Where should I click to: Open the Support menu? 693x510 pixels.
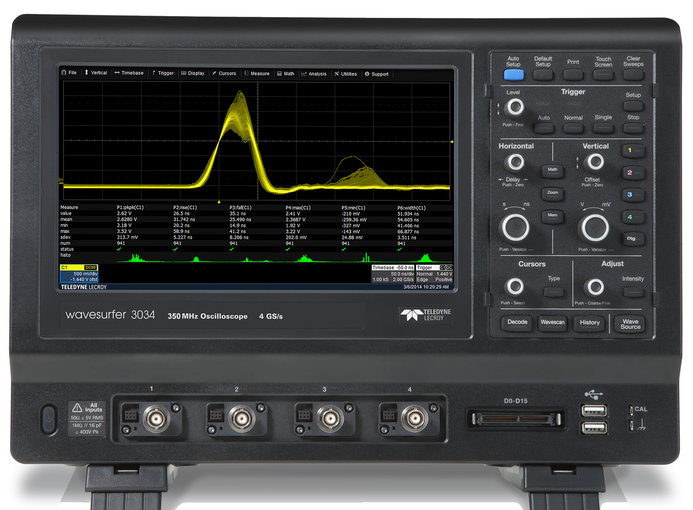click(377, 74)
